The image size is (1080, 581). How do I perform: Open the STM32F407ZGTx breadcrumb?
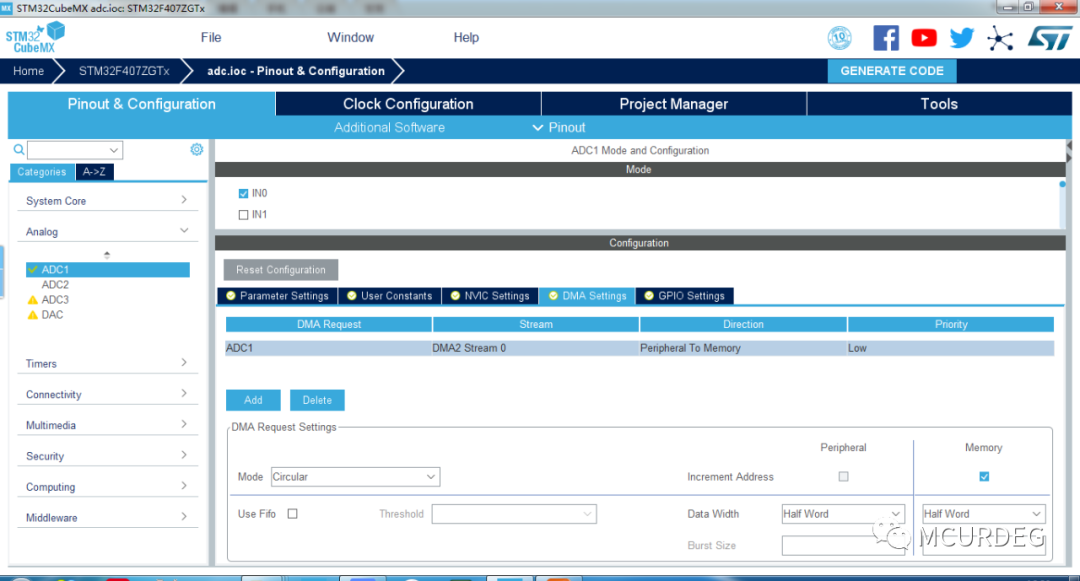coord(124,71)
